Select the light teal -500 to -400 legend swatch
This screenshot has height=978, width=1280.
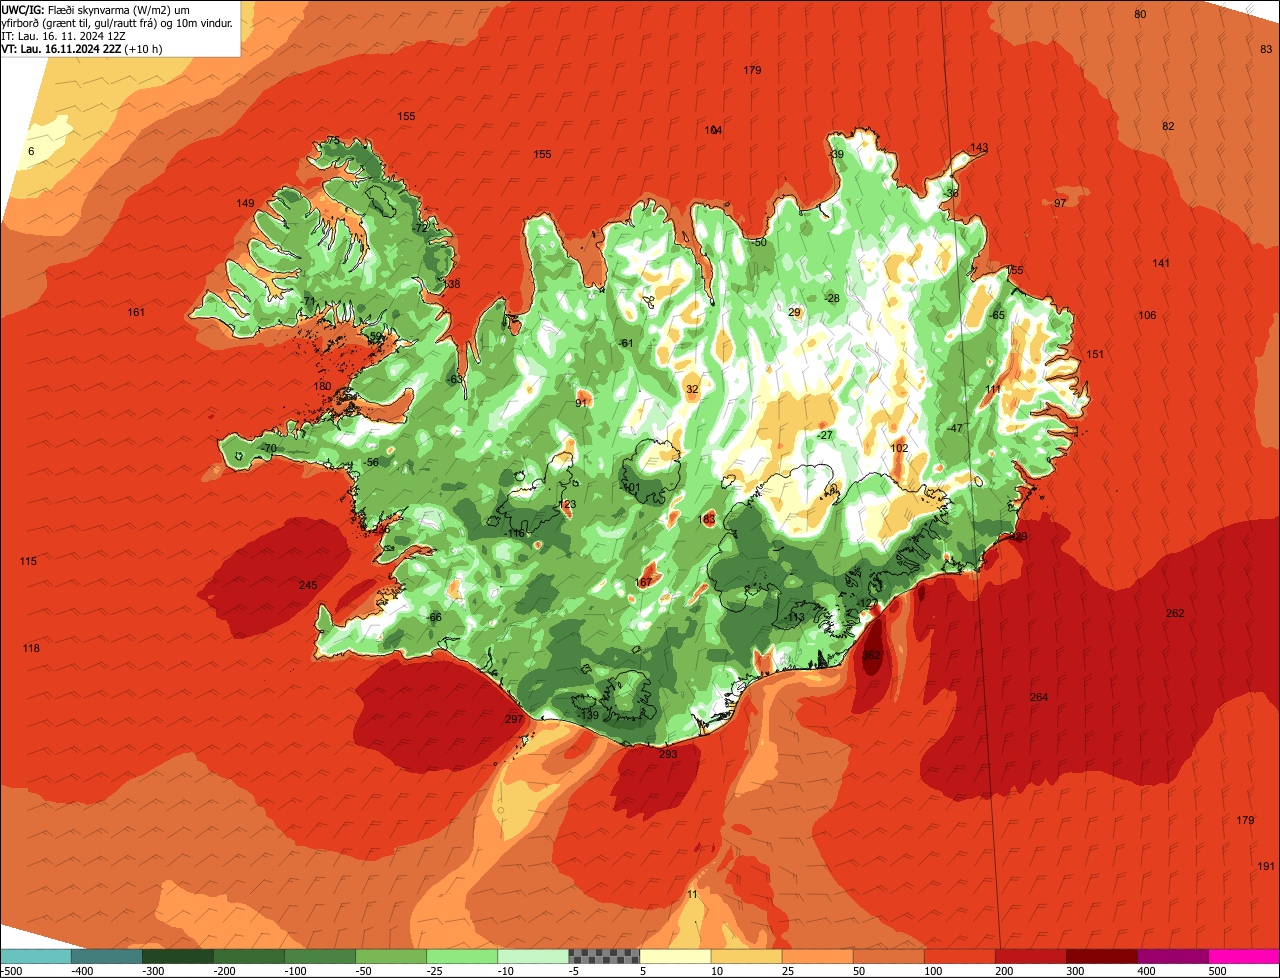36,956
